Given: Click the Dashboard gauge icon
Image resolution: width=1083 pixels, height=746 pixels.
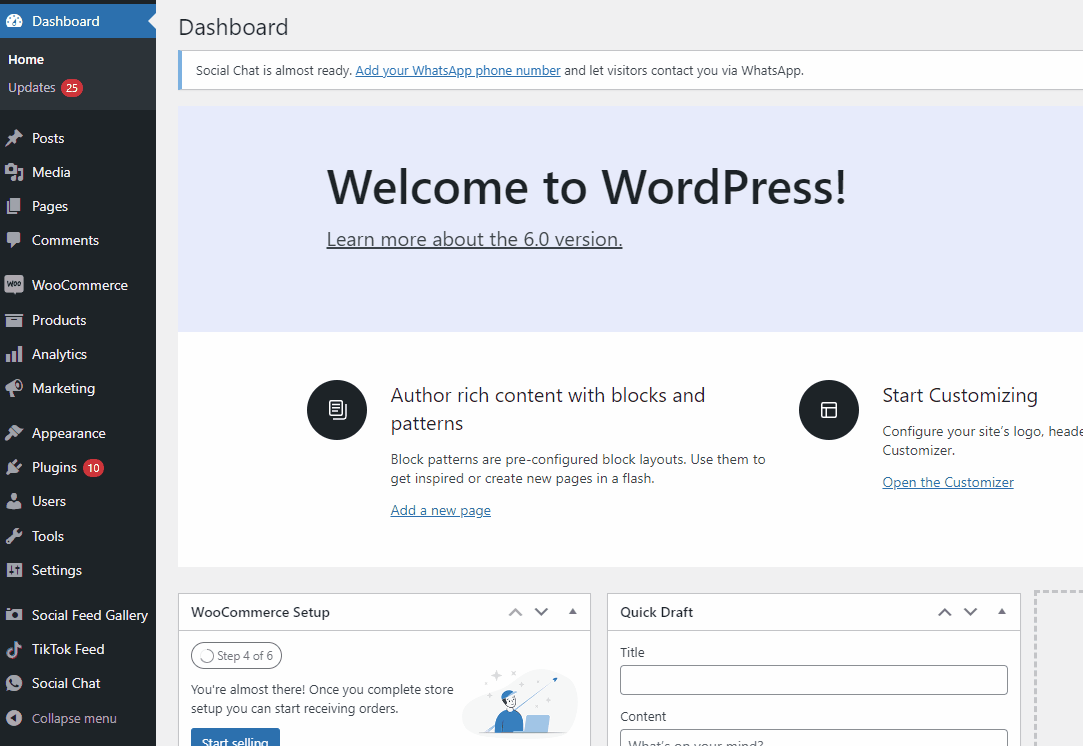Looking at the screenshot, I should click(14, 21).
